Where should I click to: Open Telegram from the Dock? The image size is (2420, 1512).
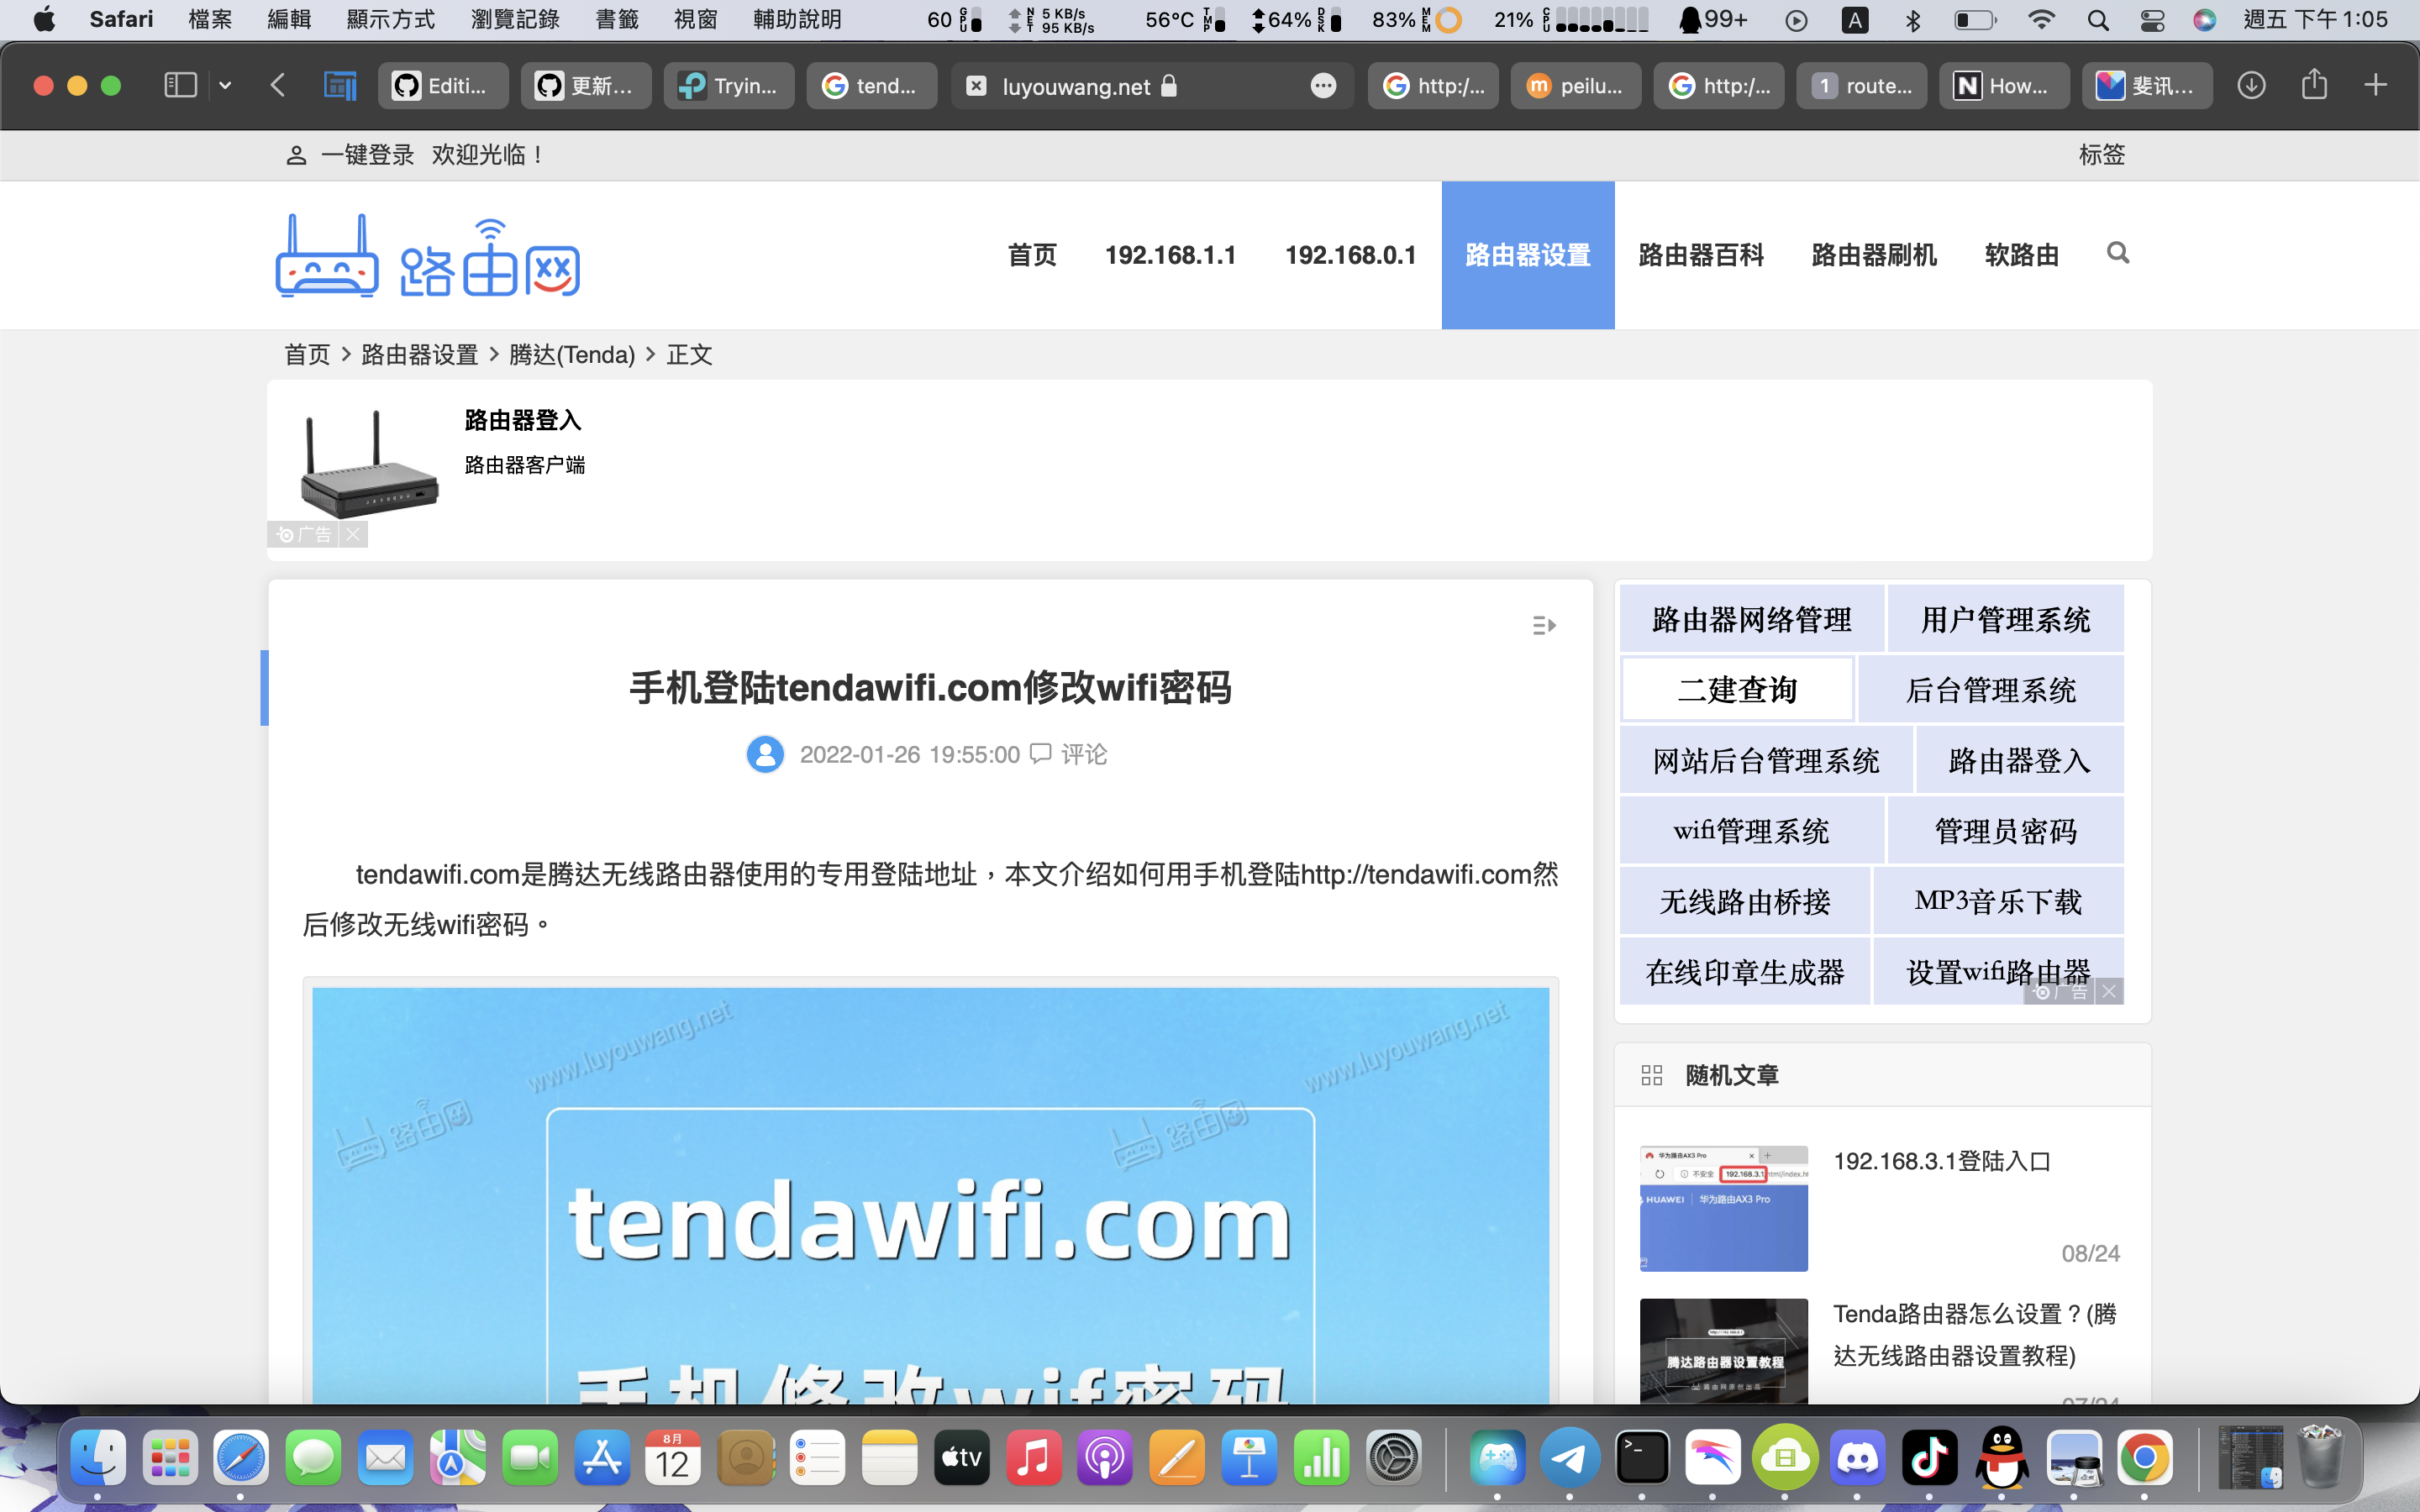[1569, 1459]
